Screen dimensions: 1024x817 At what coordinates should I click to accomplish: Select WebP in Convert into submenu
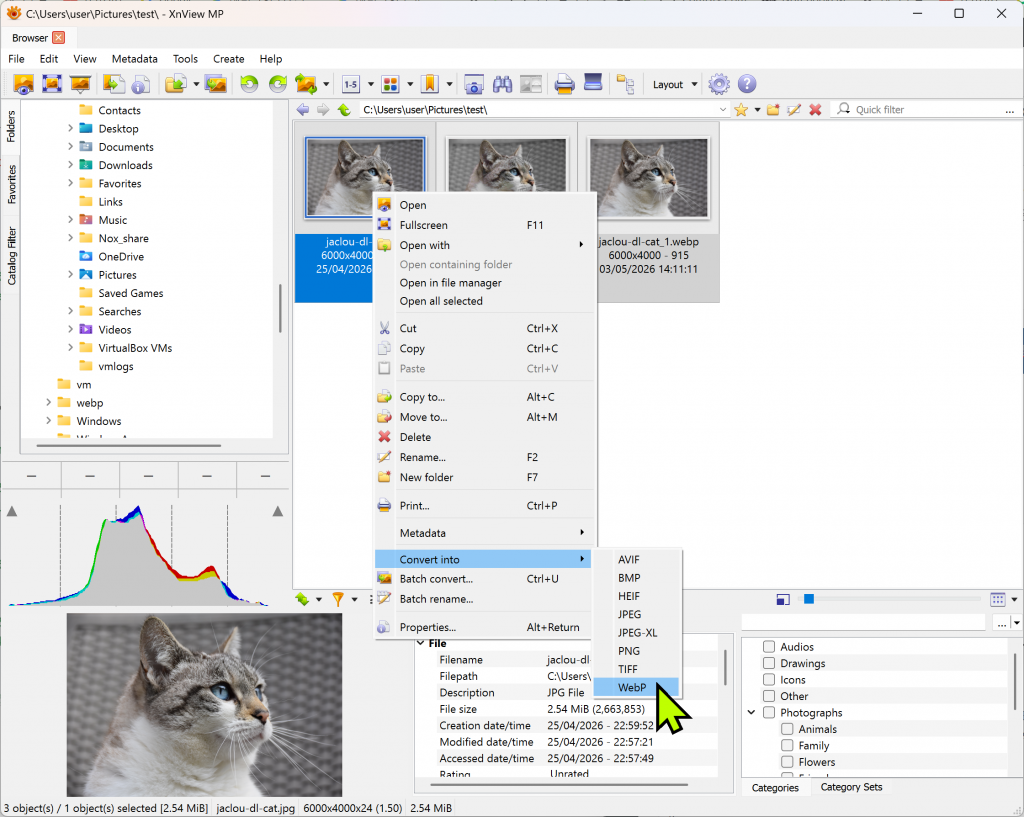point(637,688)
